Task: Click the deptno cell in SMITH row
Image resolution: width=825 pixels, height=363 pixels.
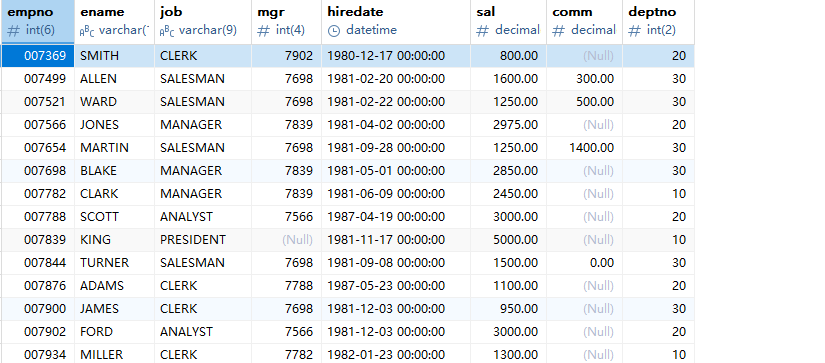Action: point(658,56)
